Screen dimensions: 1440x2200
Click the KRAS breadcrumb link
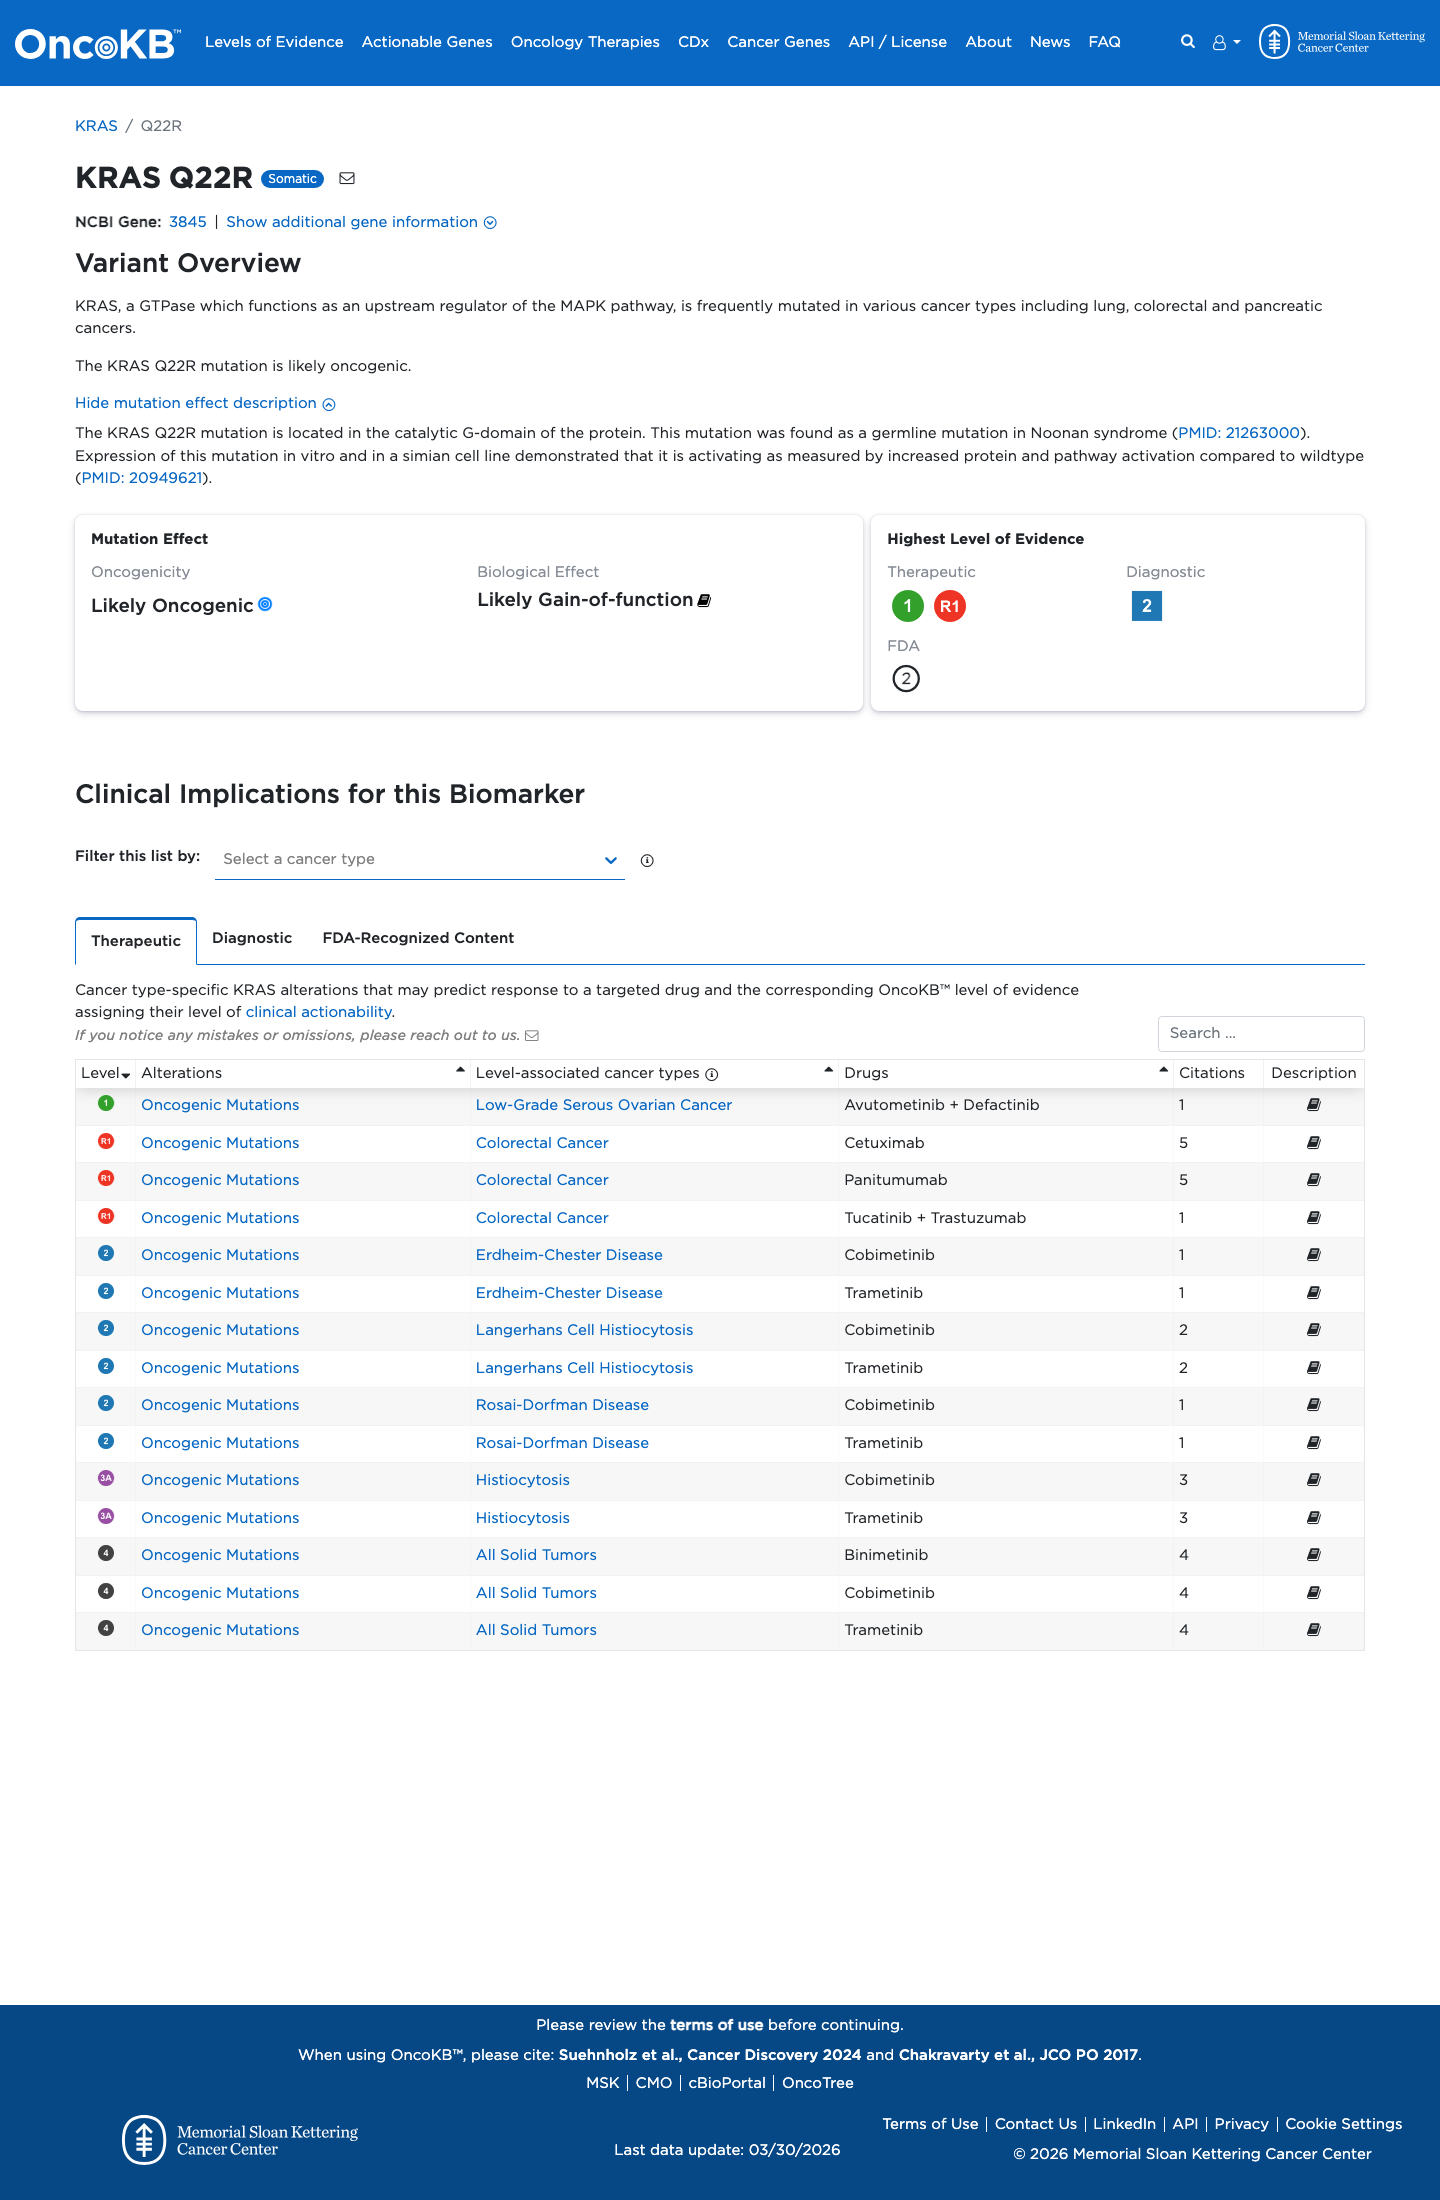click(96, 126)
